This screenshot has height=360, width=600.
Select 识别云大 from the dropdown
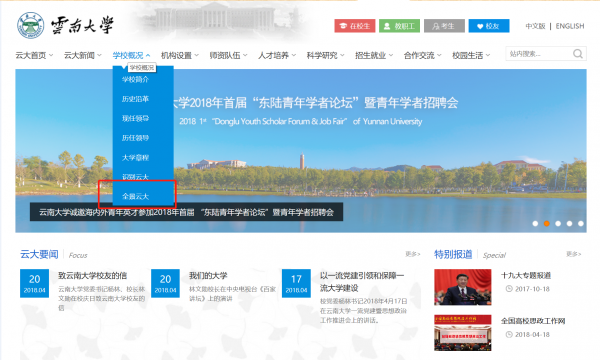click(x=135, y=177)
